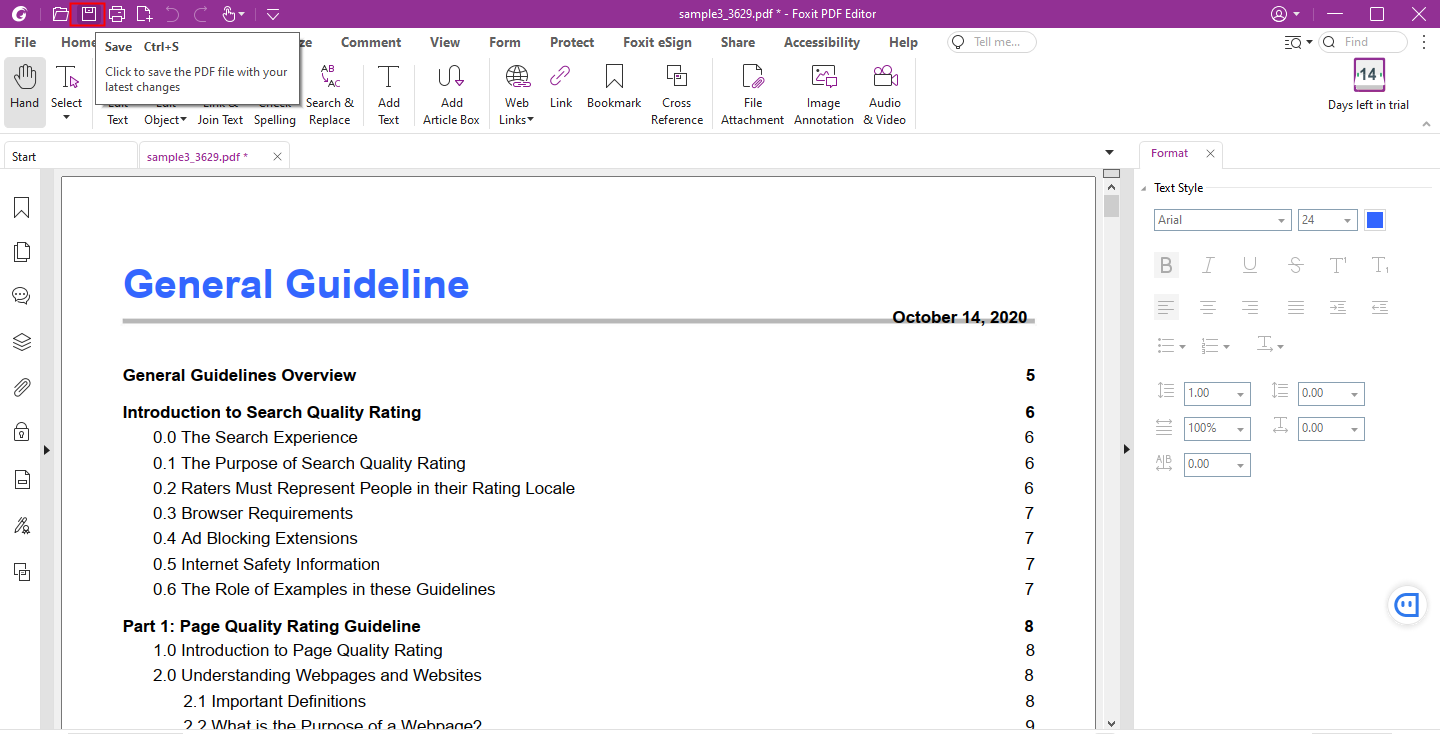The image size is (1440, 734).
Task: Toggle Bold in the Format panel
Action: 1166,265
